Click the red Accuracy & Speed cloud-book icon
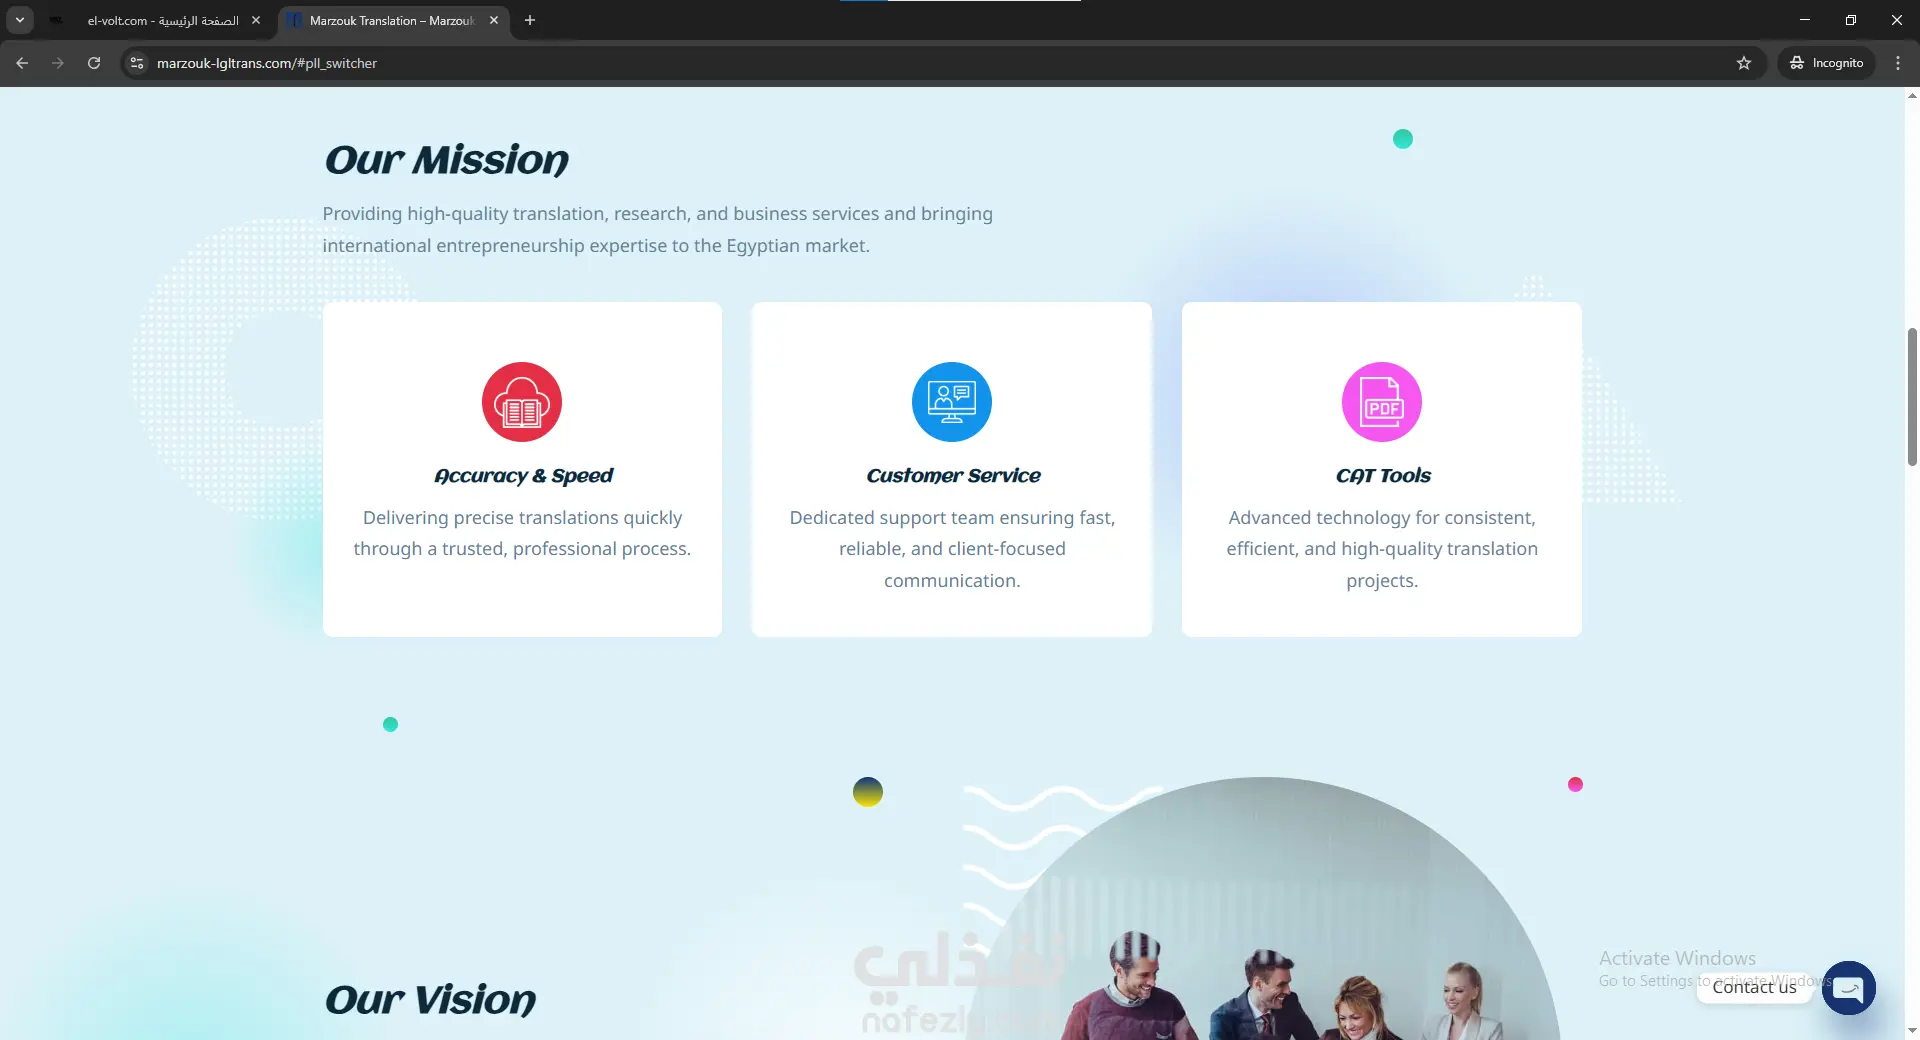 pyautogui.click(x=522, y=402)
